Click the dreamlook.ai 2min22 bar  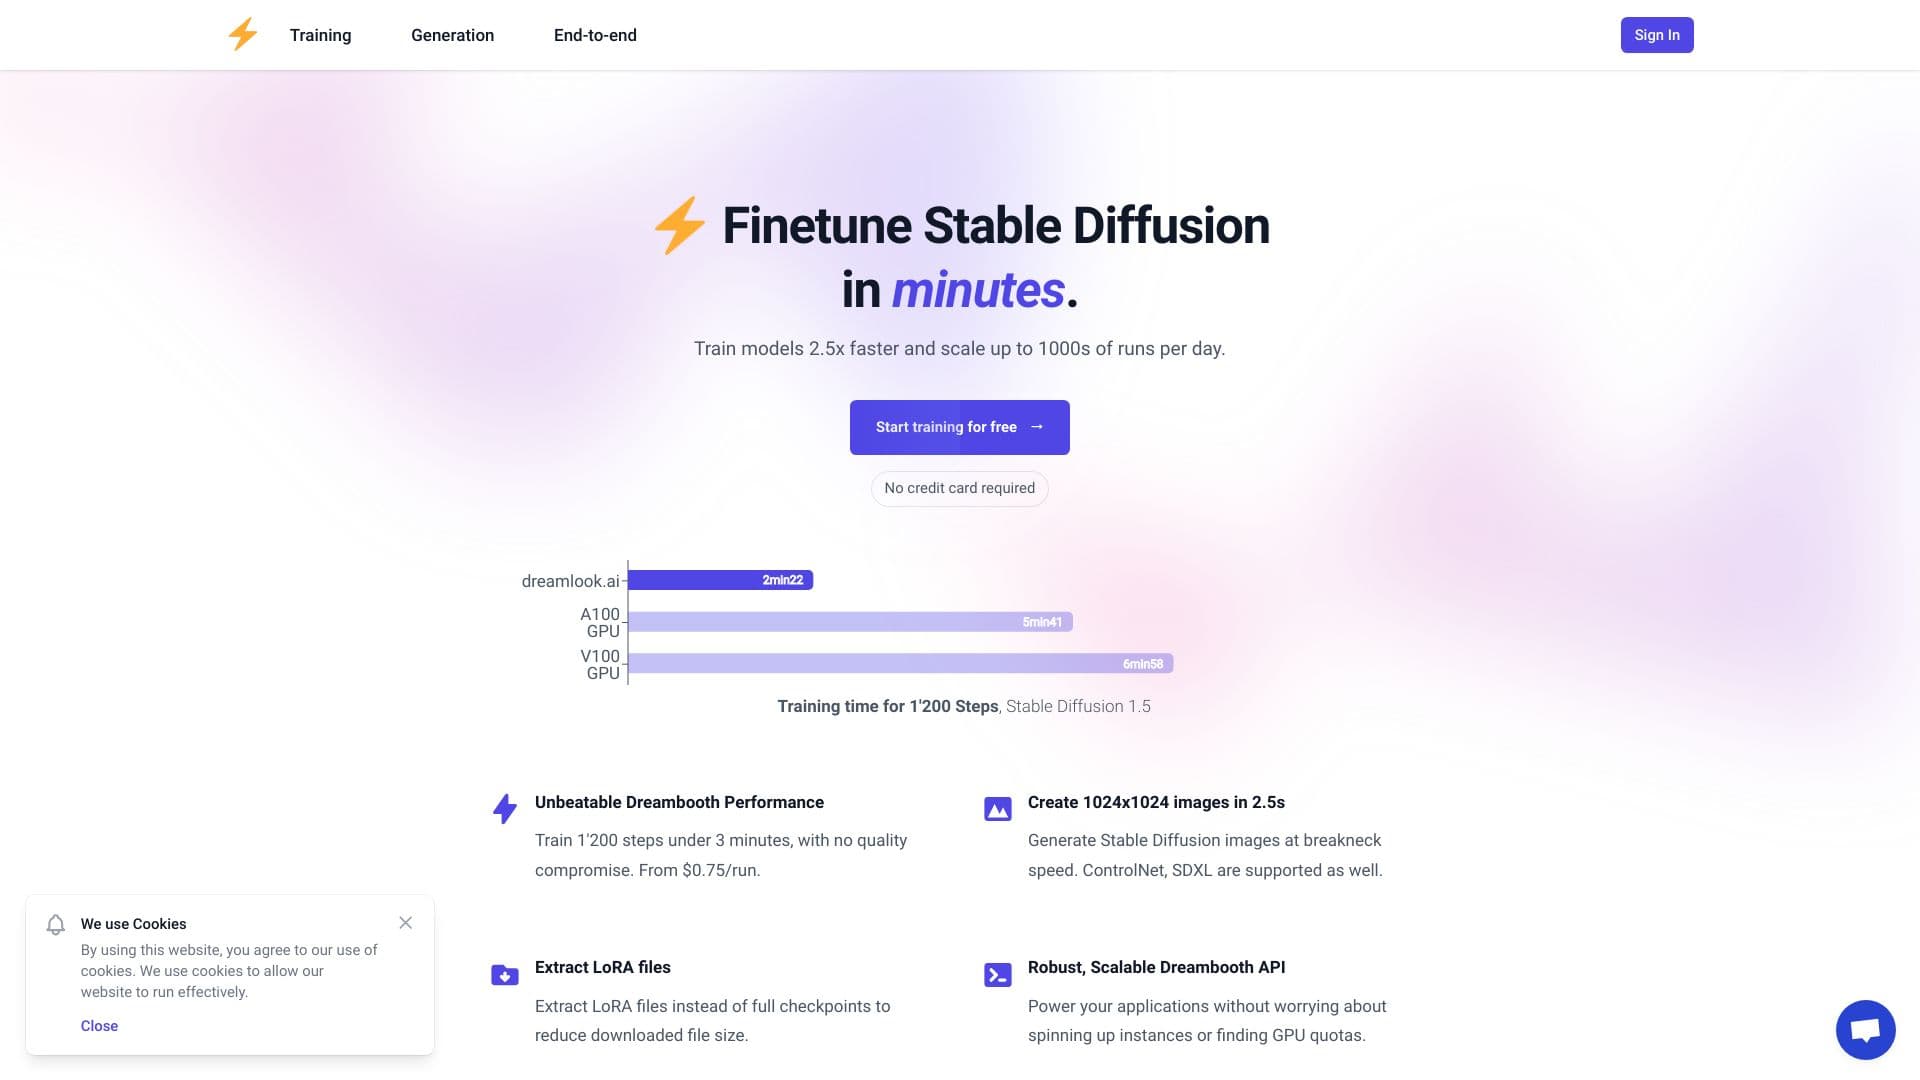point(720,580)
